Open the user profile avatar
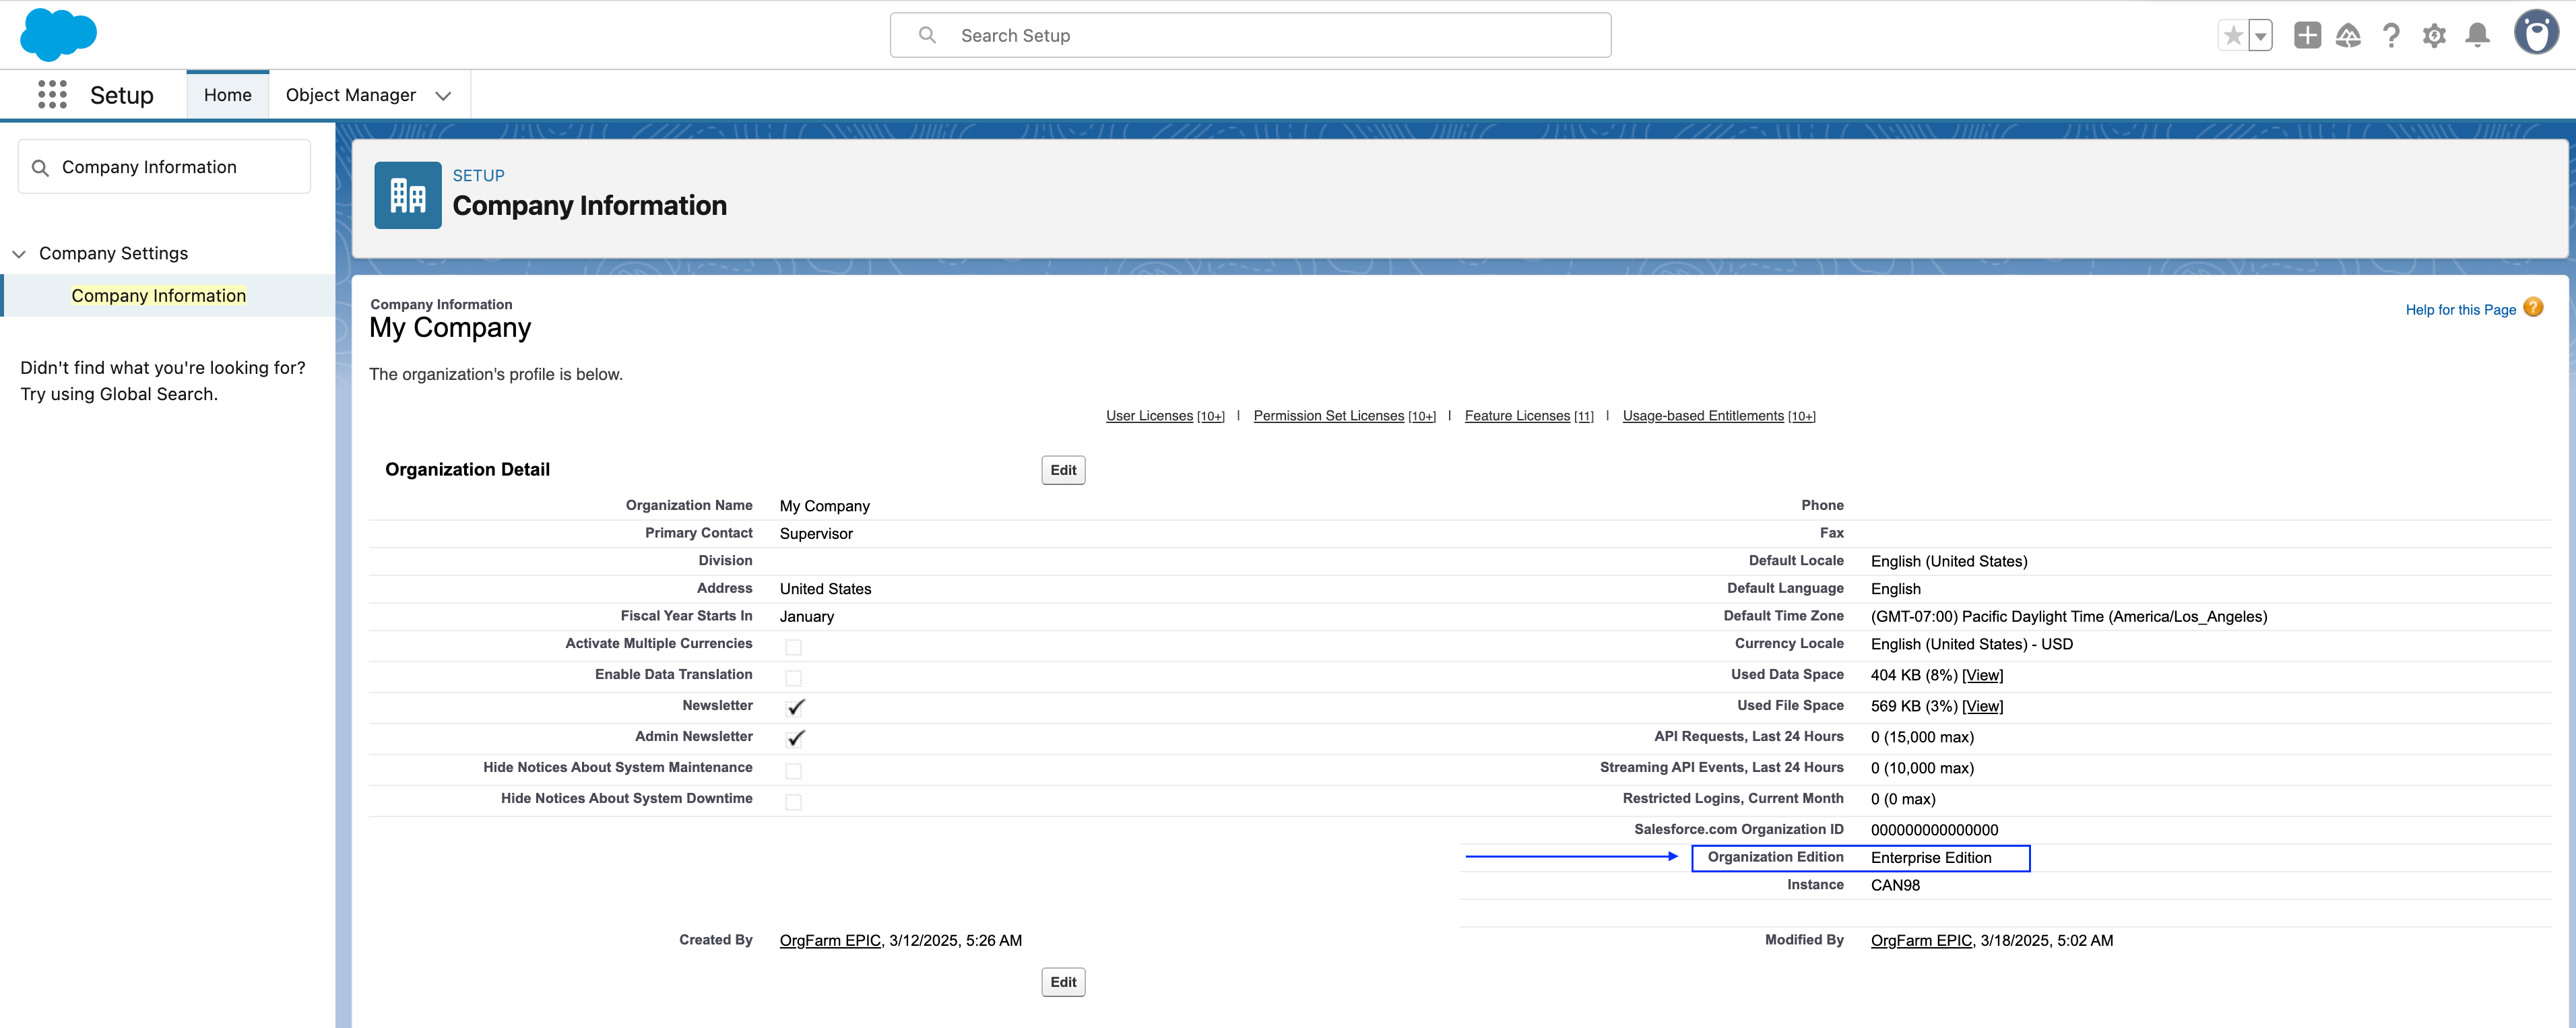2576x1028 pixels. pos(2536,33)
